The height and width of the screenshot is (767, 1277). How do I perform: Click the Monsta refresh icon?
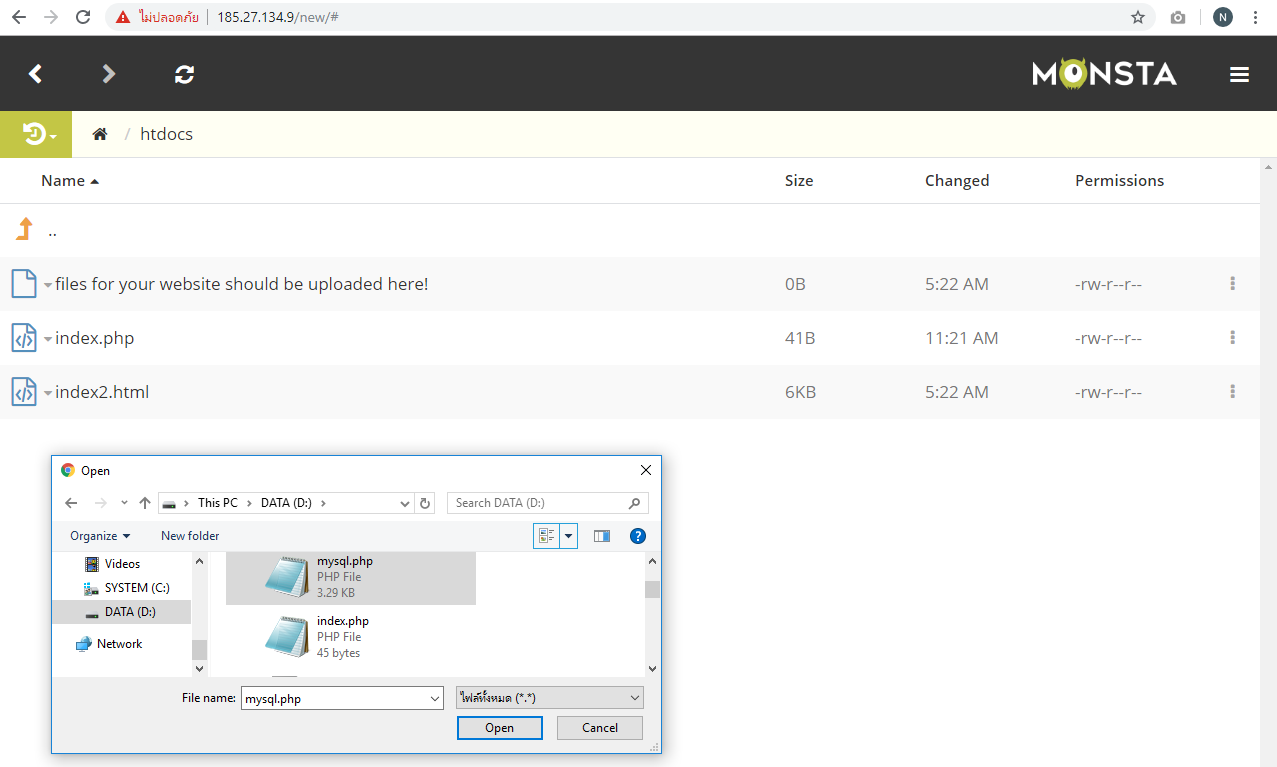(184, 74)
